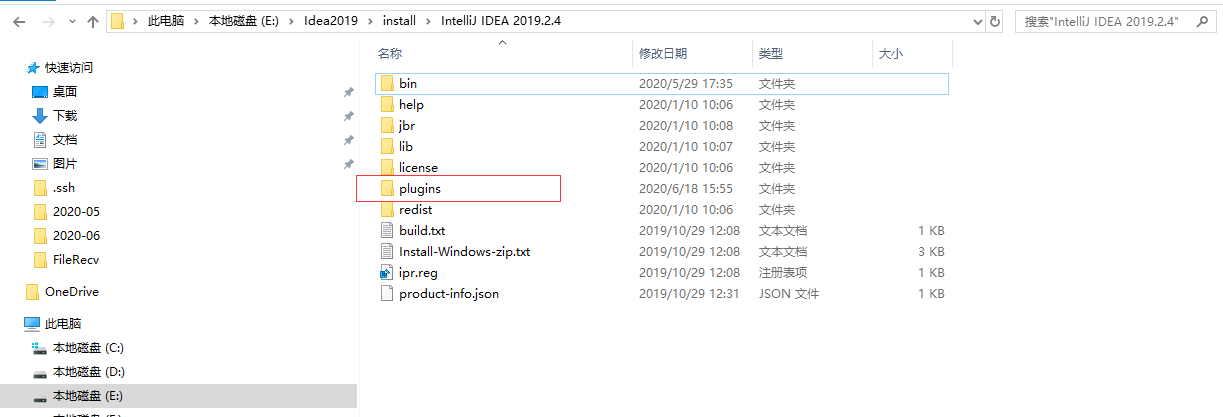
Task: Click the product-info.json file name
Action: pos(449,293)
